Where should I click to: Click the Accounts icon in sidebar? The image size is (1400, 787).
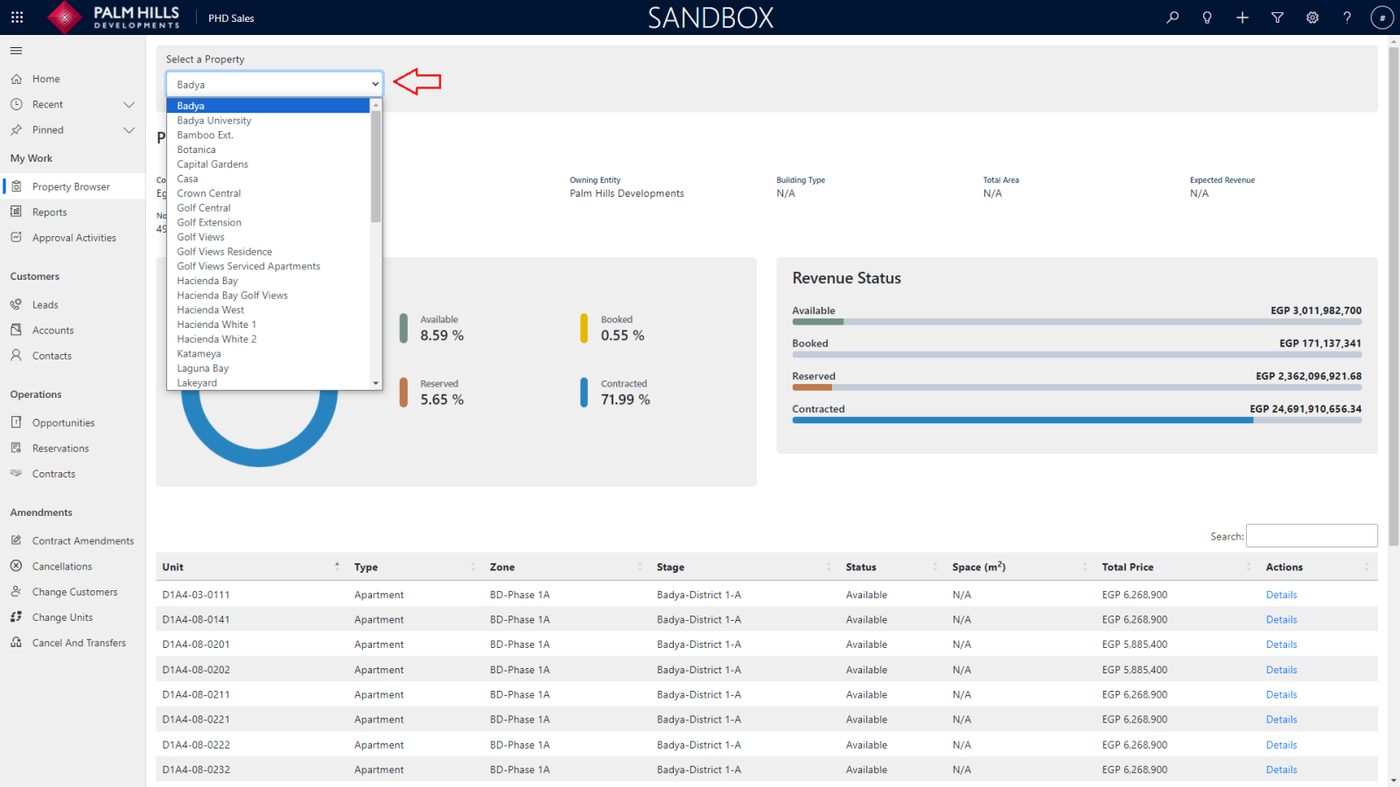coord(16,330)
